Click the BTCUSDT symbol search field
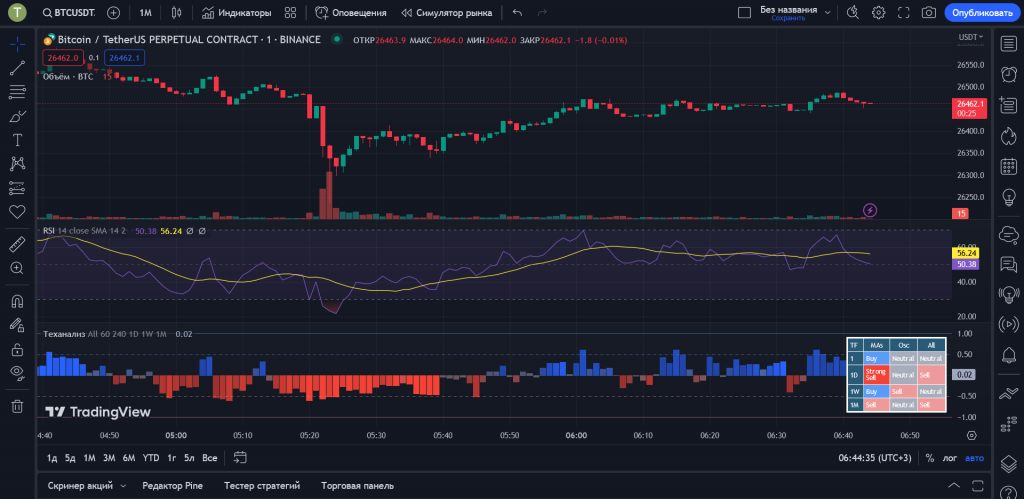Screen dimensions: 1024x499 (x=69, y=13)
